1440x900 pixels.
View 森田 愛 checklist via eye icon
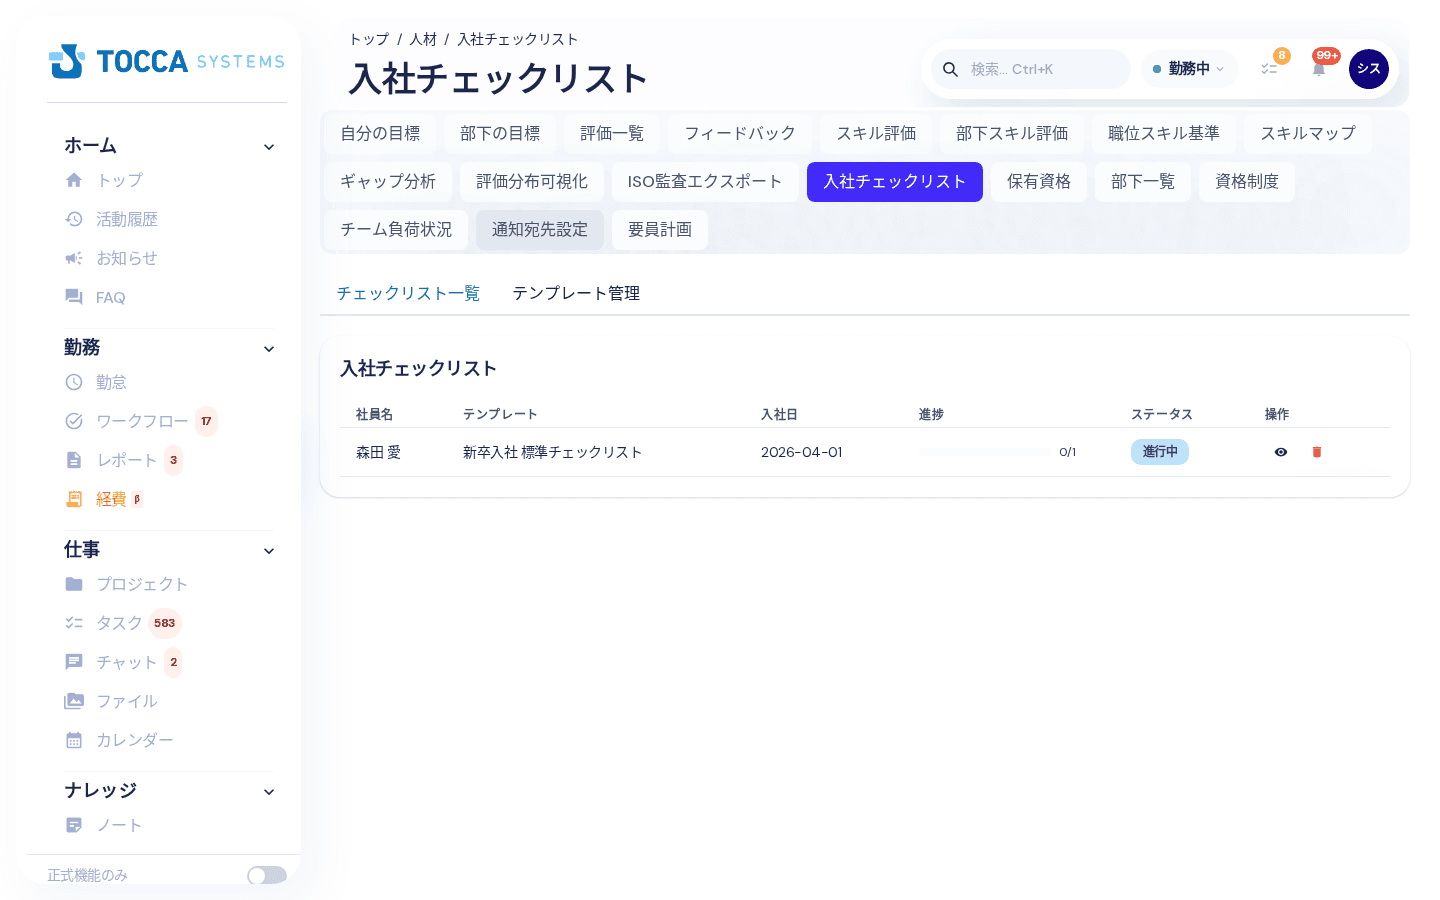coord(1281,452)
